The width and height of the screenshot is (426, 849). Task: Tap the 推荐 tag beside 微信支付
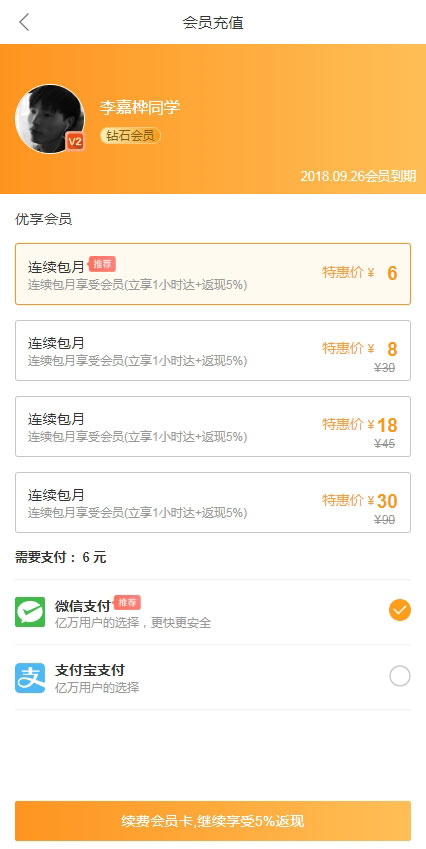[127, 602]
